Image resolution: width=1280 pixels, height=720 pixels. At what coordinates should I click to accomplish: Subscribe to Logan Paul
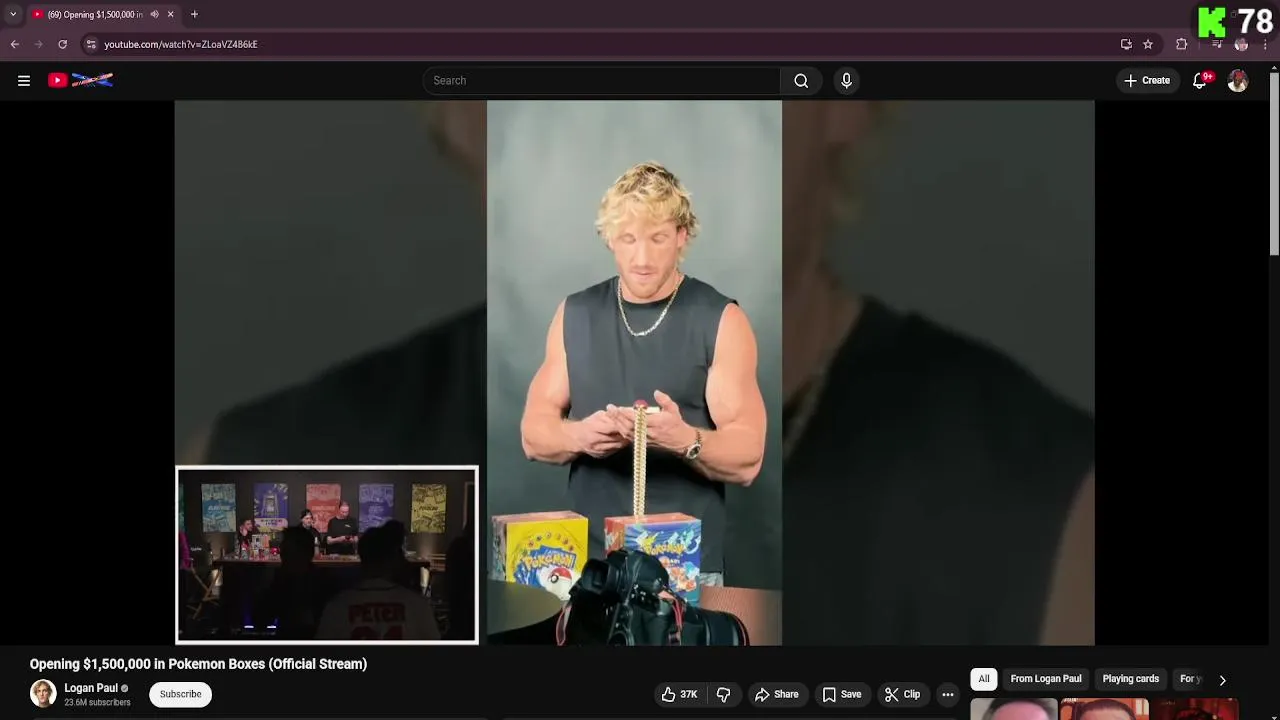pos(181,694)
